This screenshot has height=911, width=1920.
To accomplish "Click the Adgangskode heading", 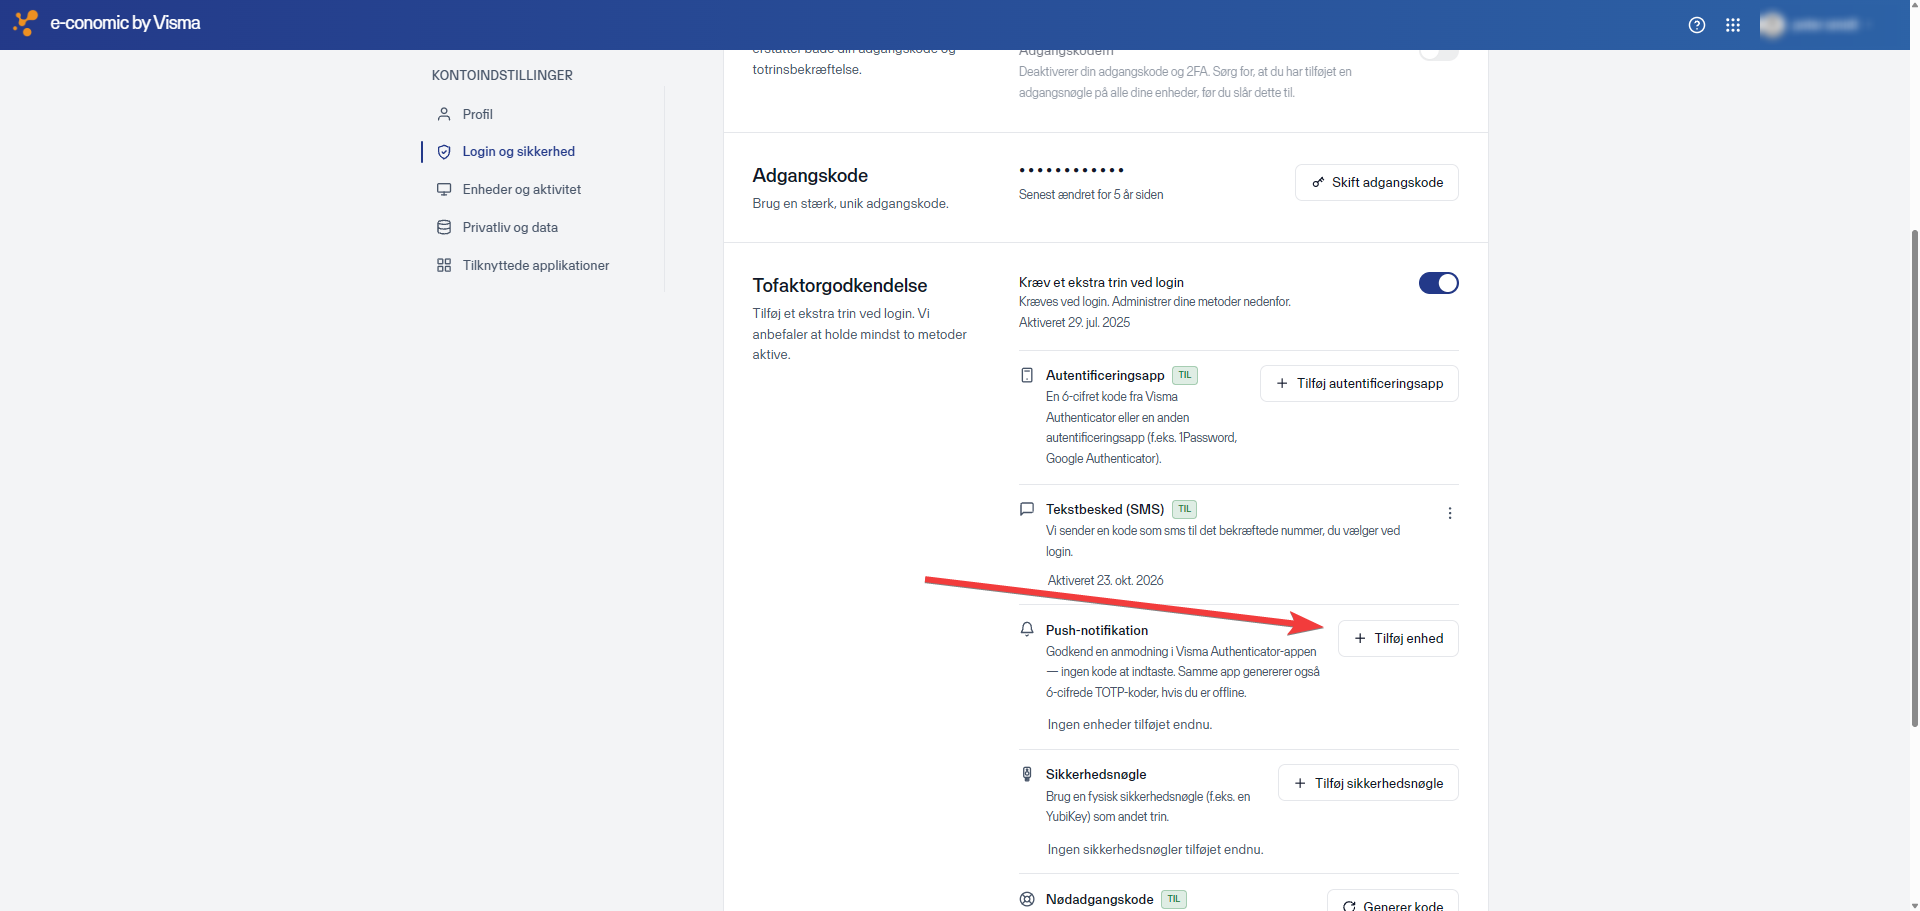I will [810, 176].
